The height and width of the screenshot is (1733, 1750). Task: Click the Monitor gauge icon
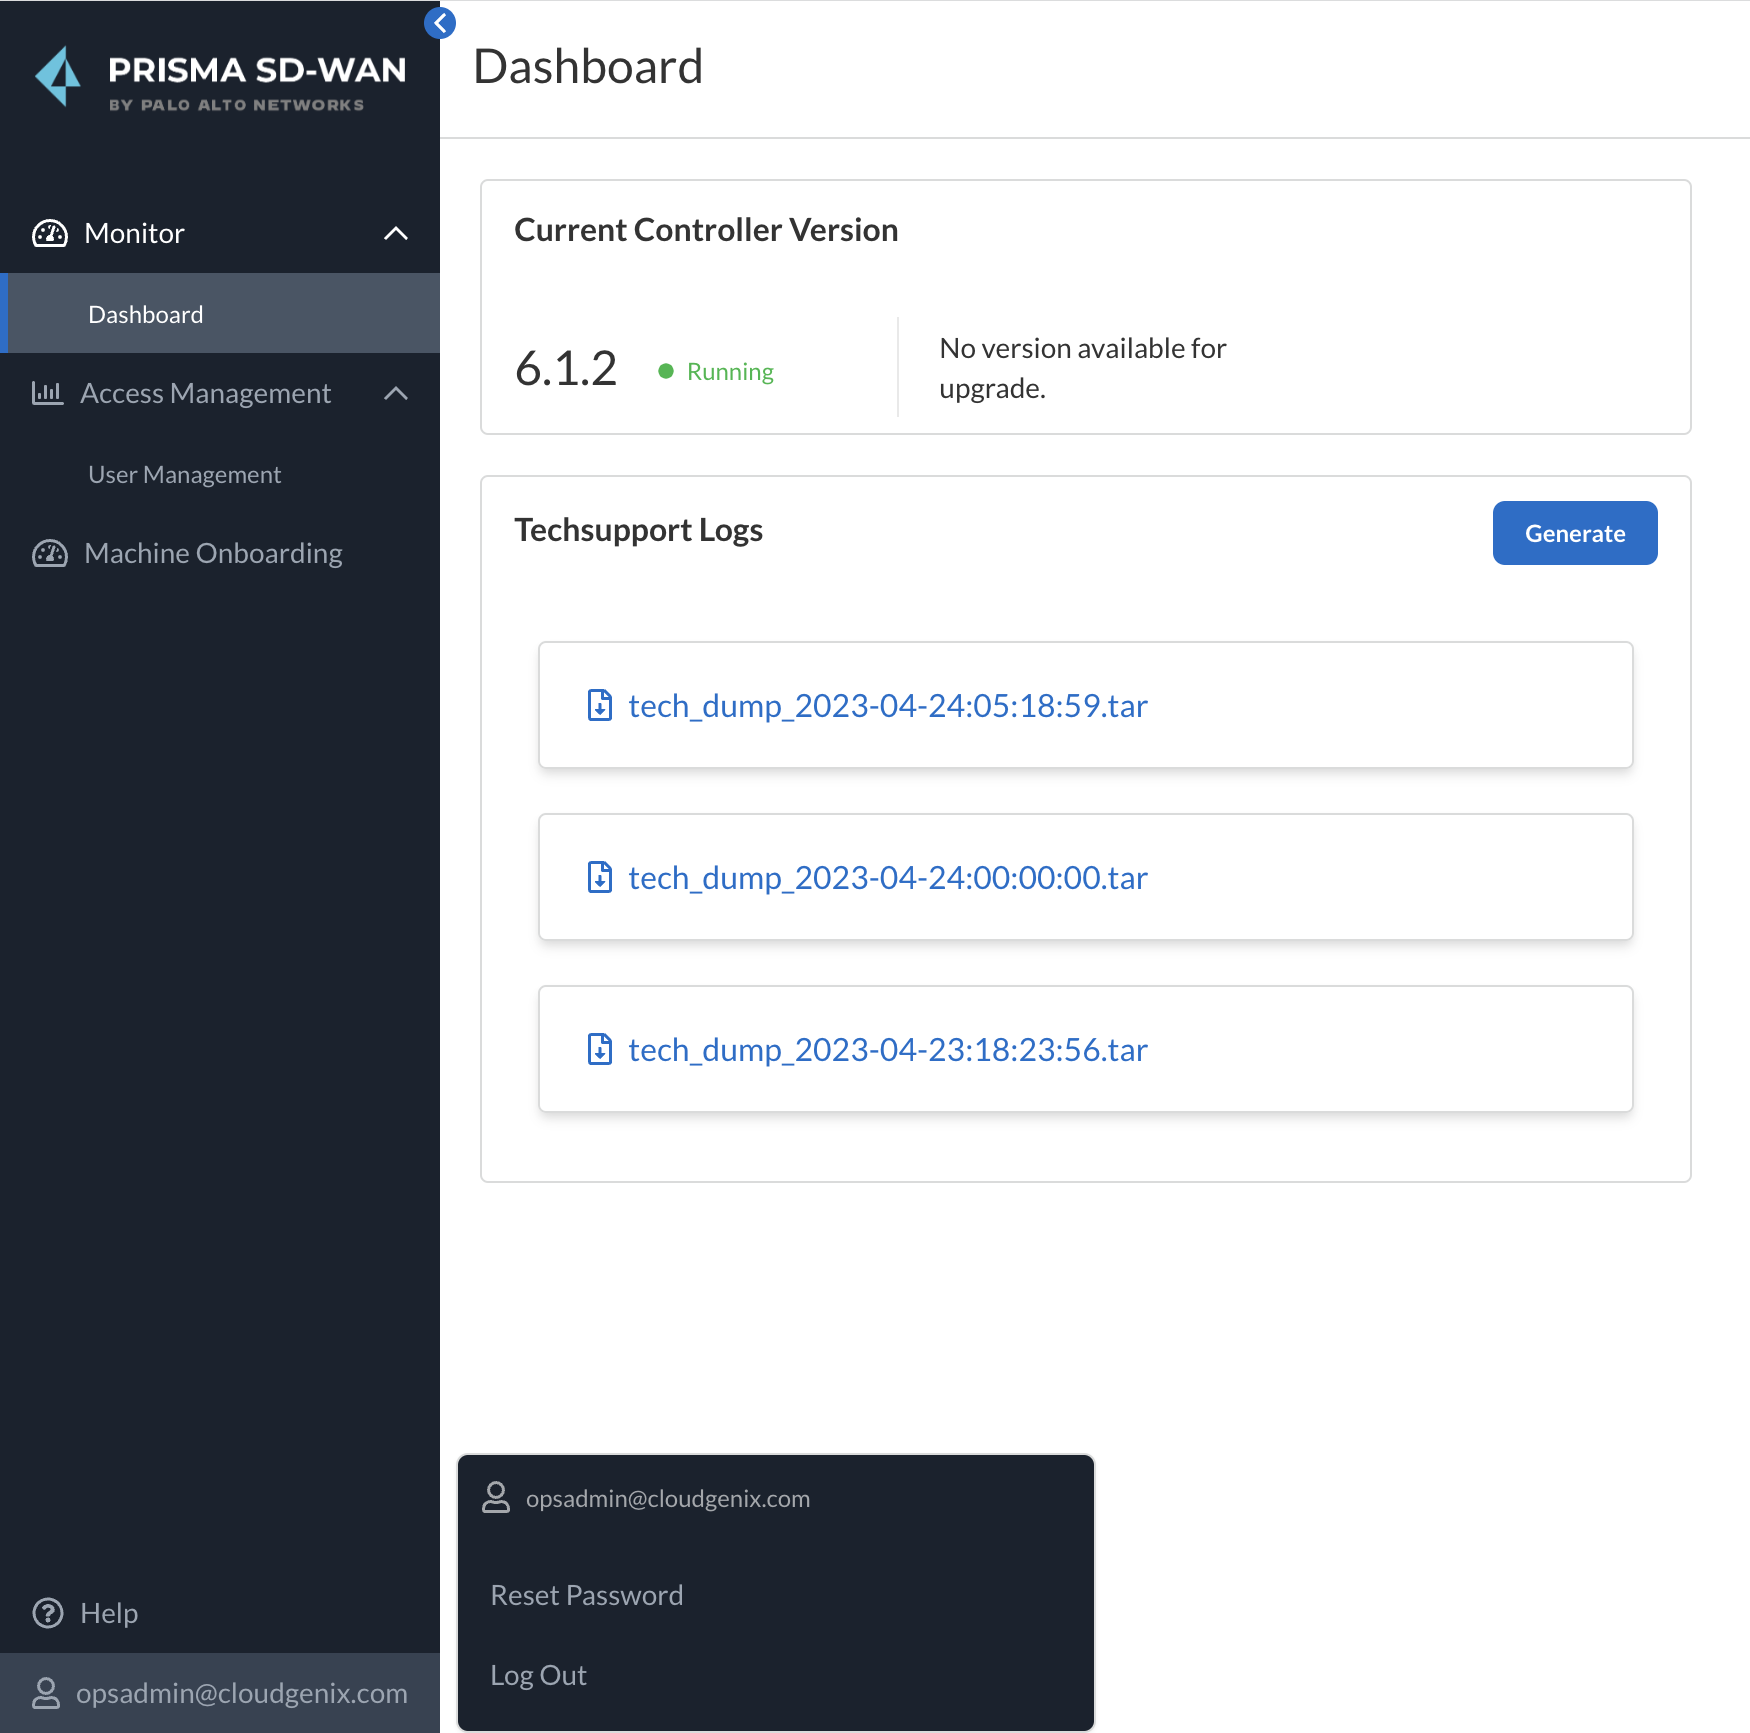[x=50, y=233]
